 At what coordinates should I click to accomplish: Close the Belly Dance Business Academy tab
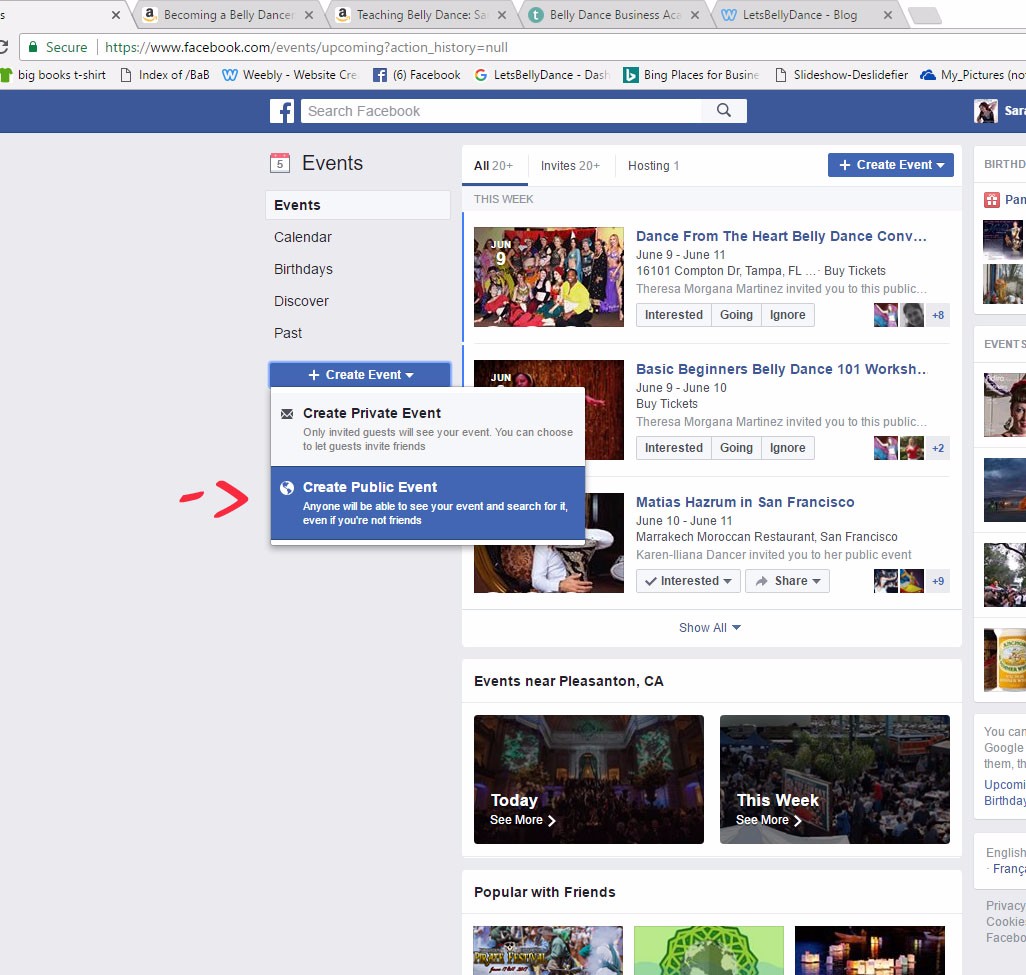click(695, 15)
